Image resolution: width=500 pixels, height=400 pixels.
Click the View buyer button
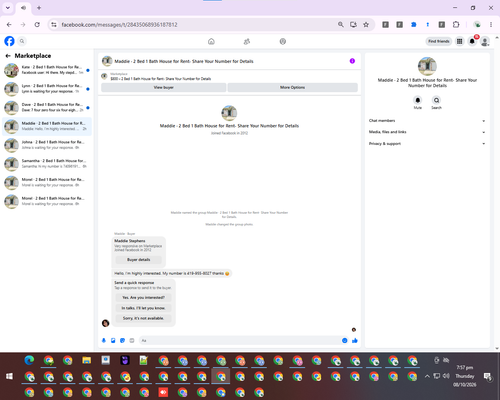[164, 87]
